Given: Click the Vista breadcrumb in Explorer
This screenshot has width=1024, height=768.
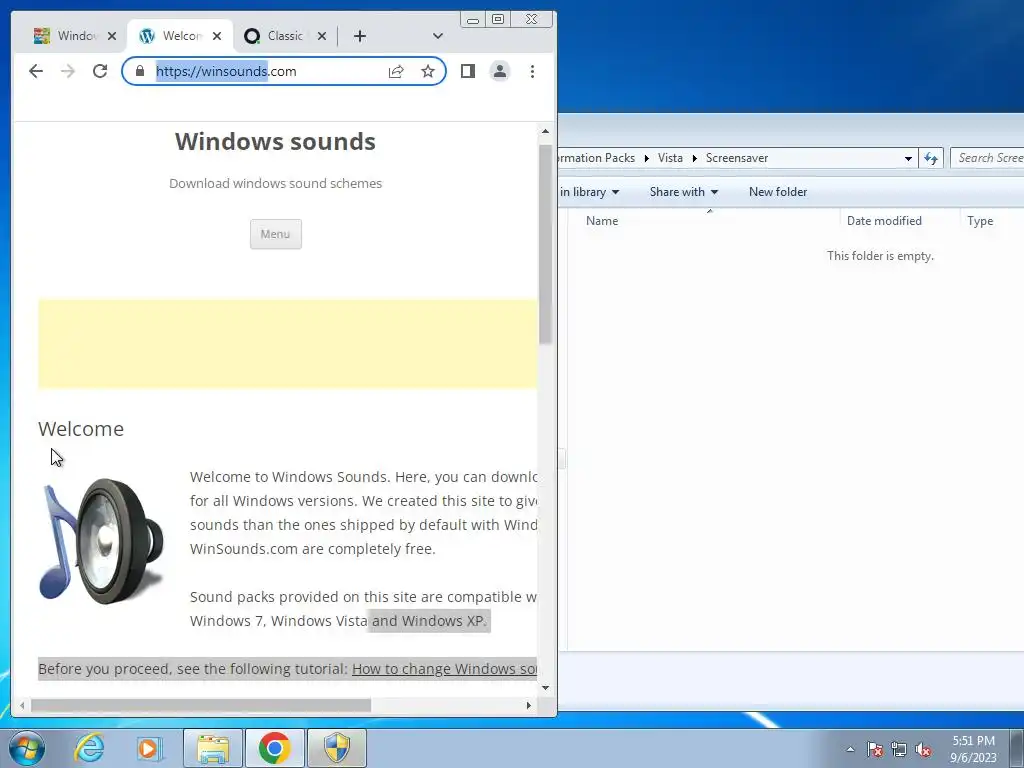Looking at the screenshot, I should tap(670, 158).
